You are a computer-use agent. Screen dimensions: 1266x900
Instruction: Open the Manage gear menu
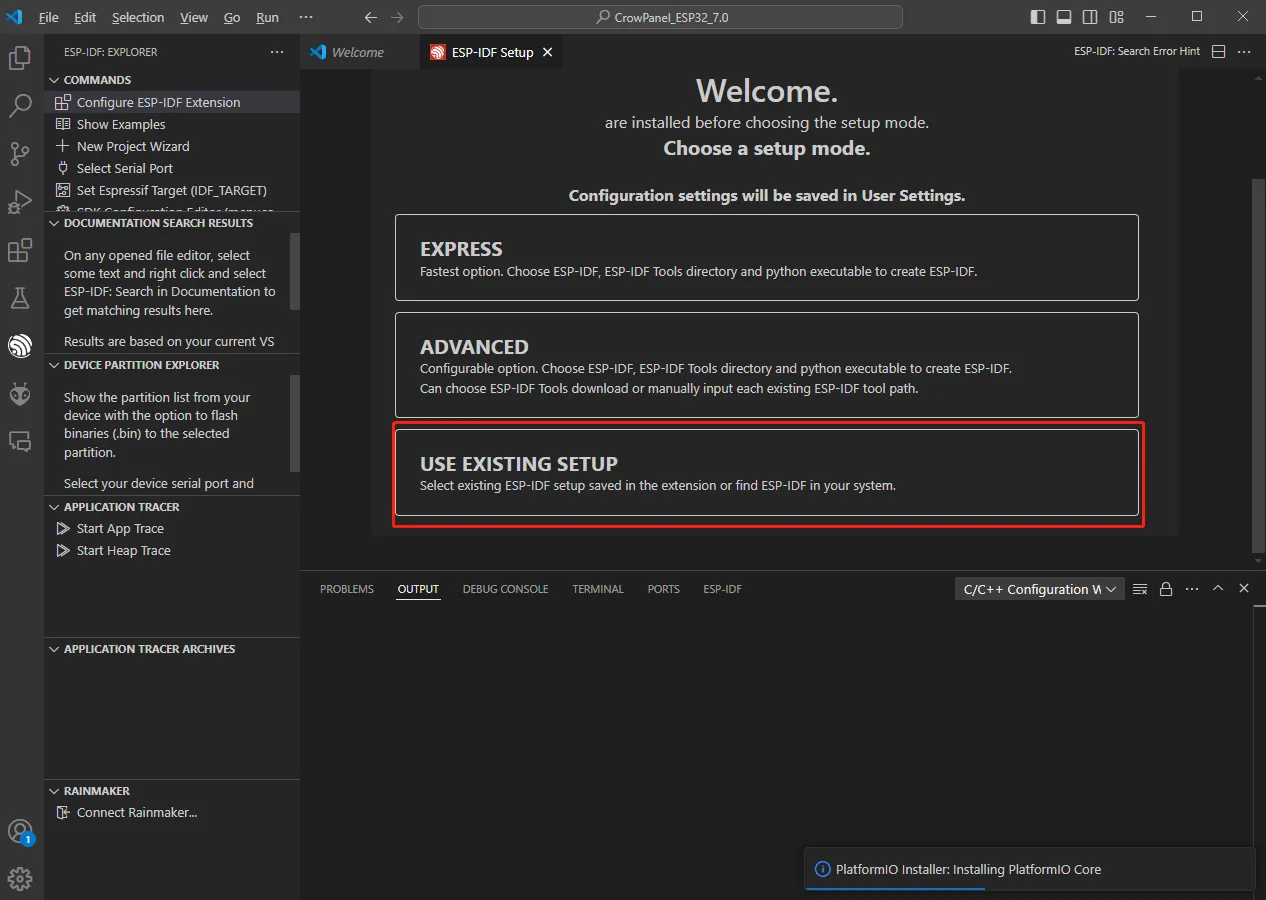pyautogui.click(x=20, y=879)
